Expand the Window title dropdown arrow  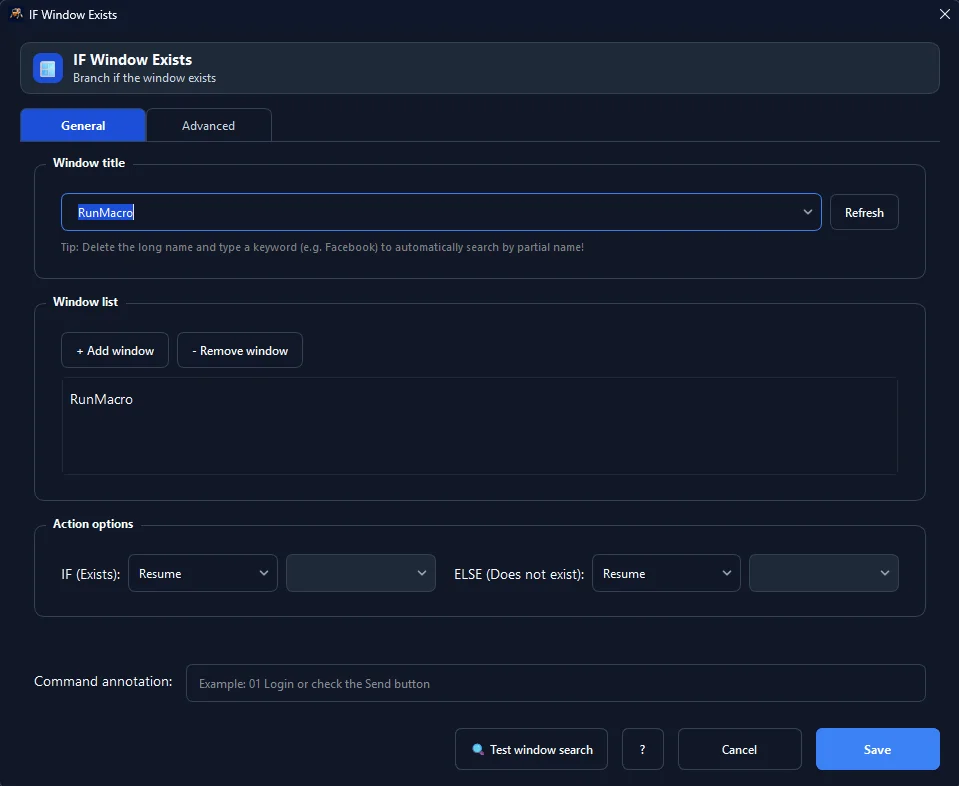[807, 212]
